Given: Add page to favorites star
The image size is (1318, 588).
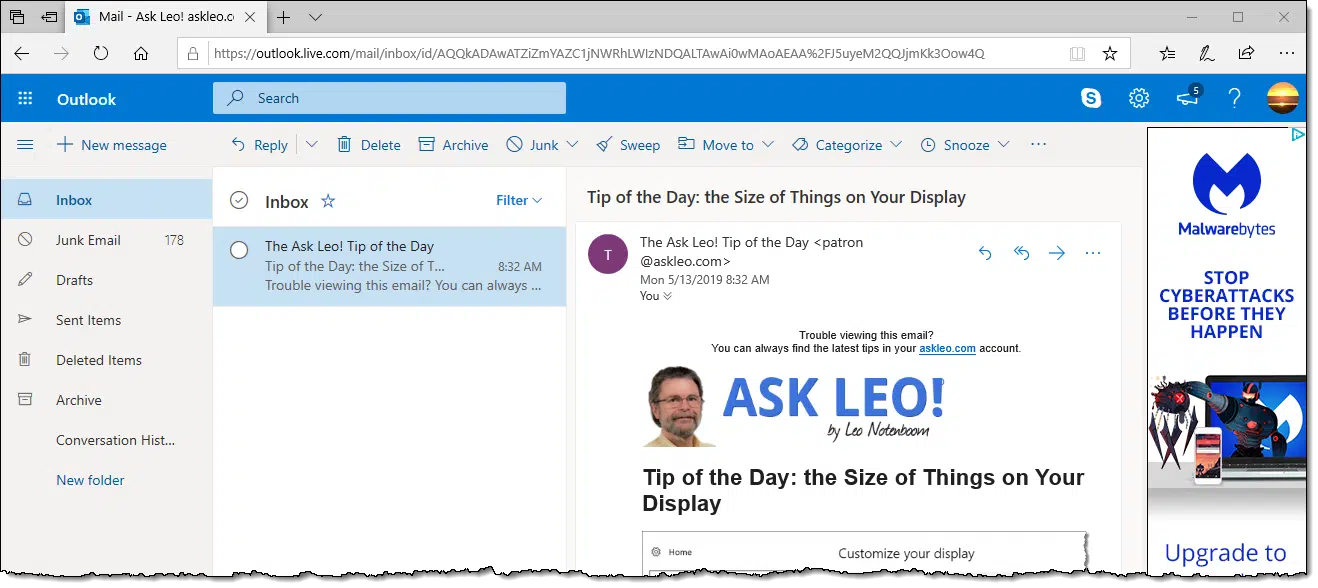Looking at the screenshot, I should 1109,54.
